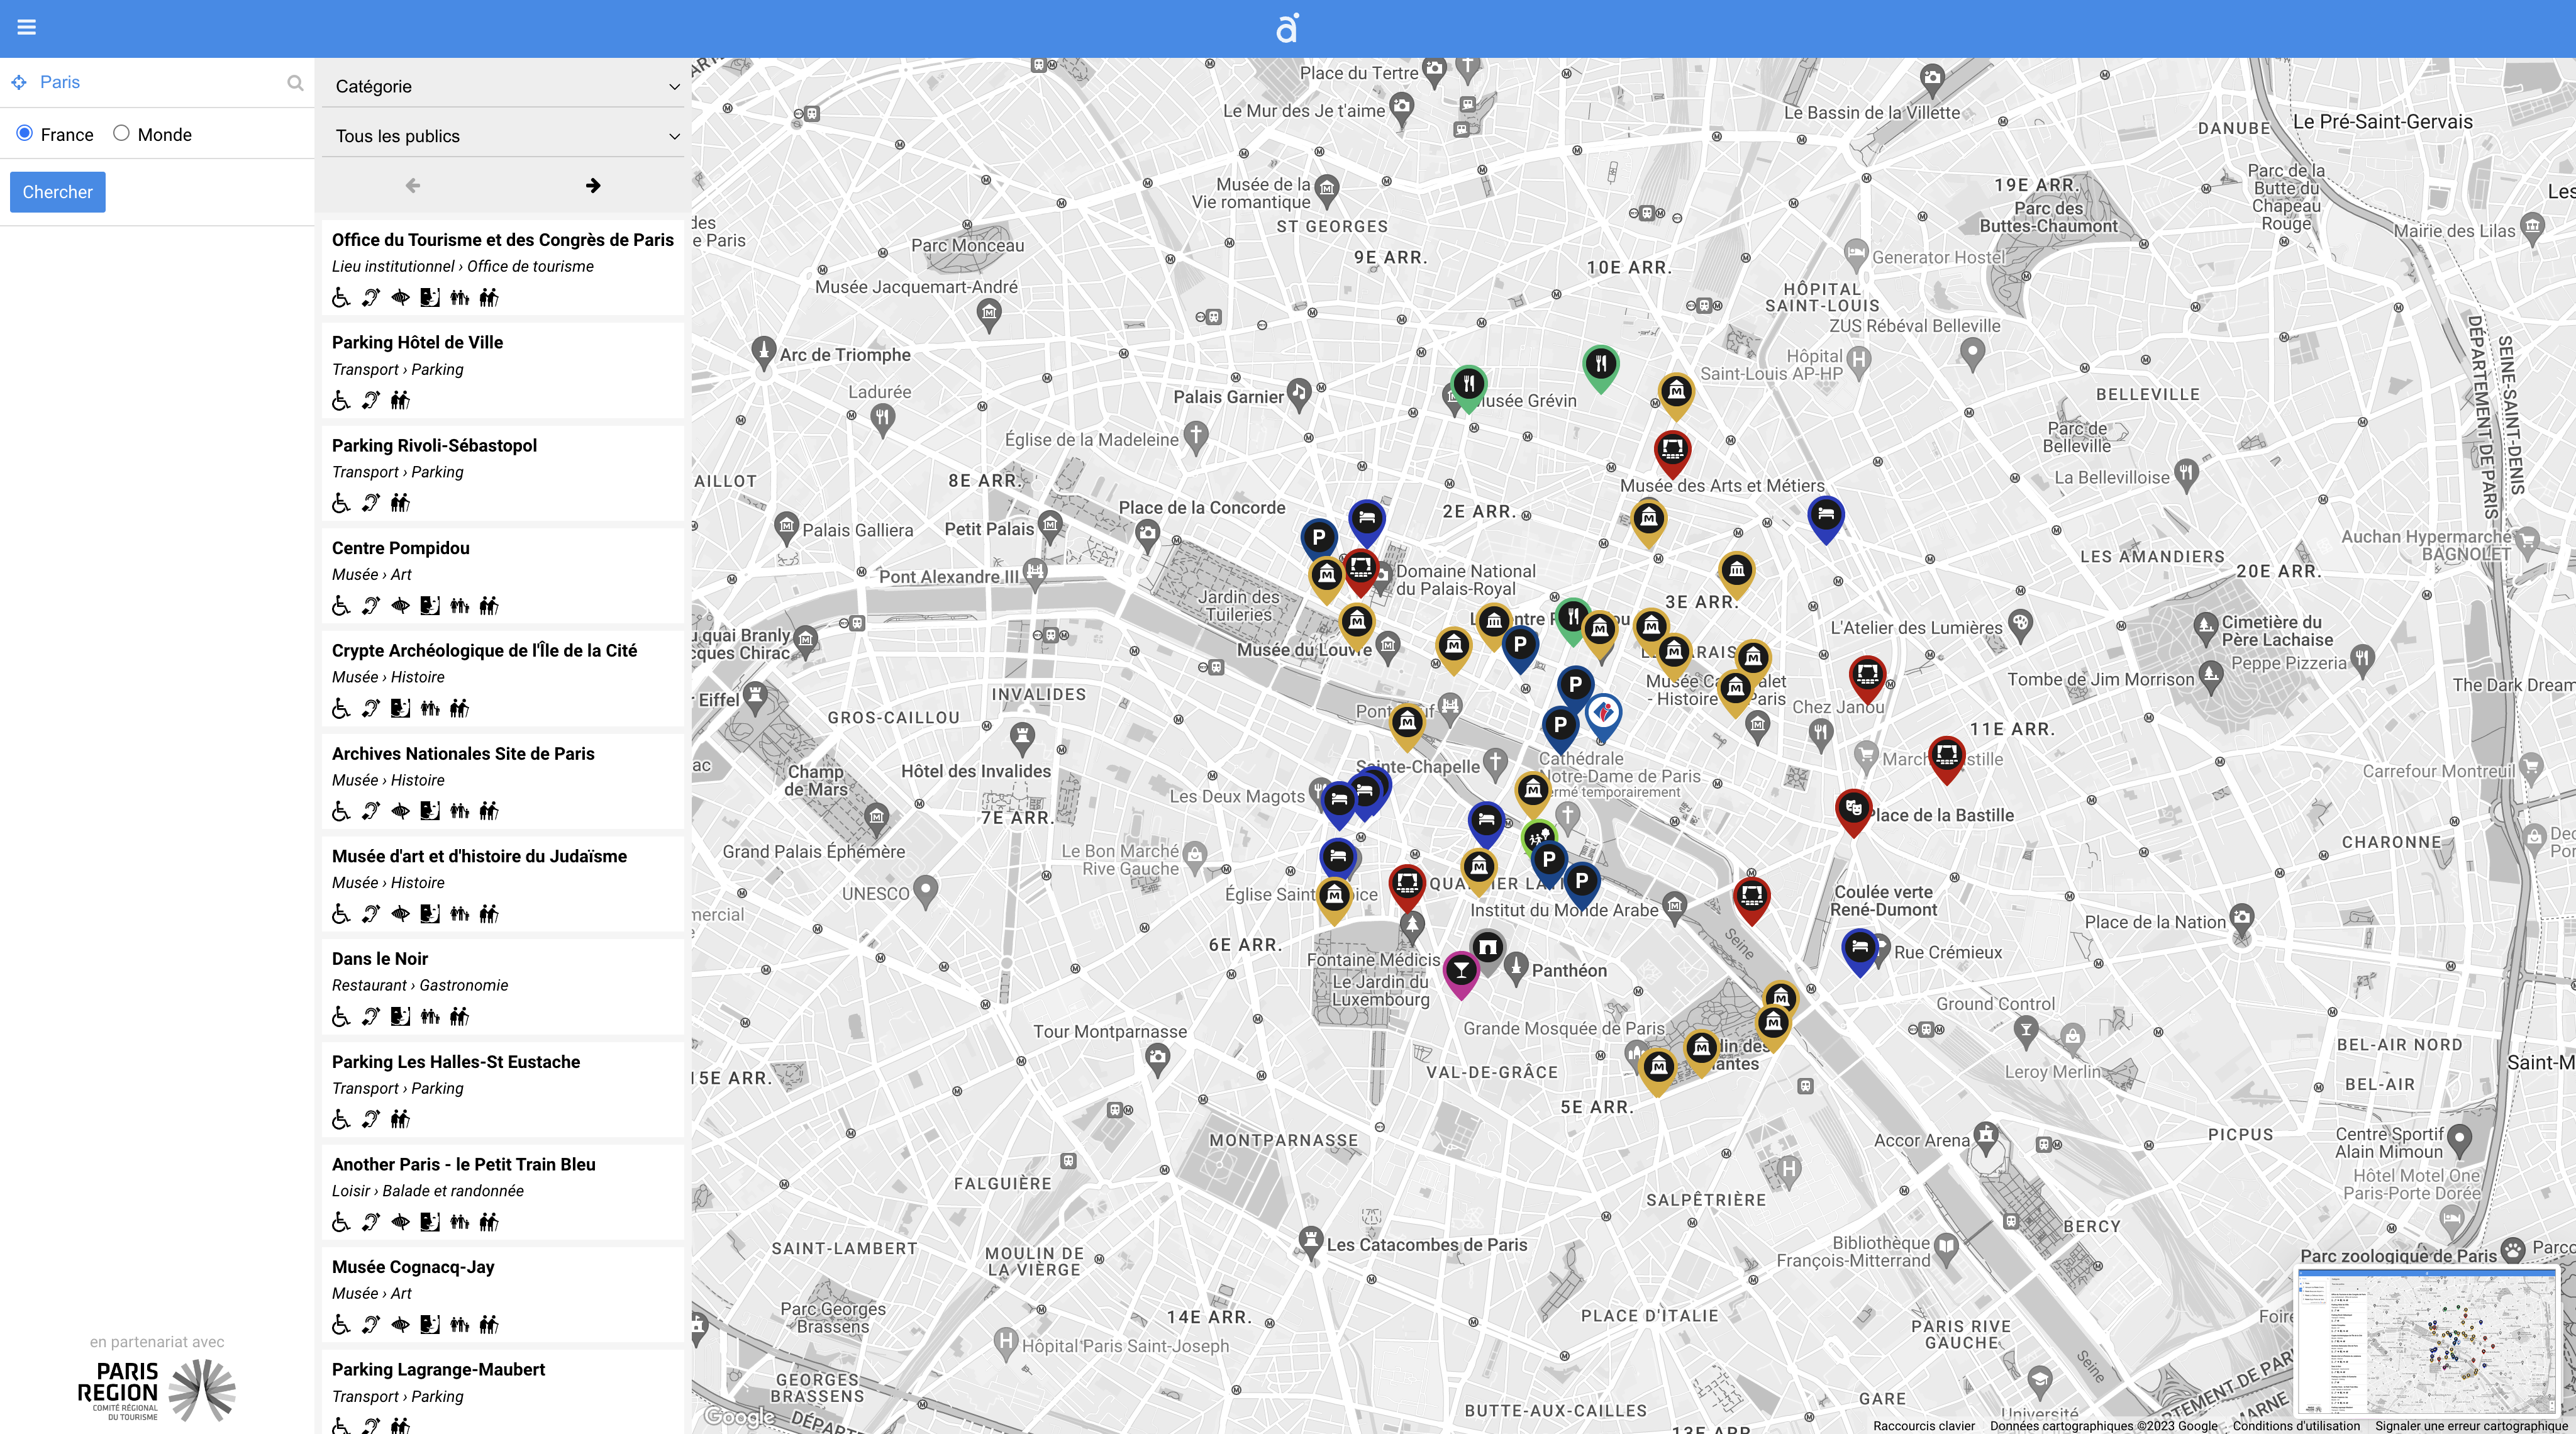The image size is (2576, 1434).
Task: Click visual impairment eye icon on Archives Nationales row
Action: click(x=400, y=811)
